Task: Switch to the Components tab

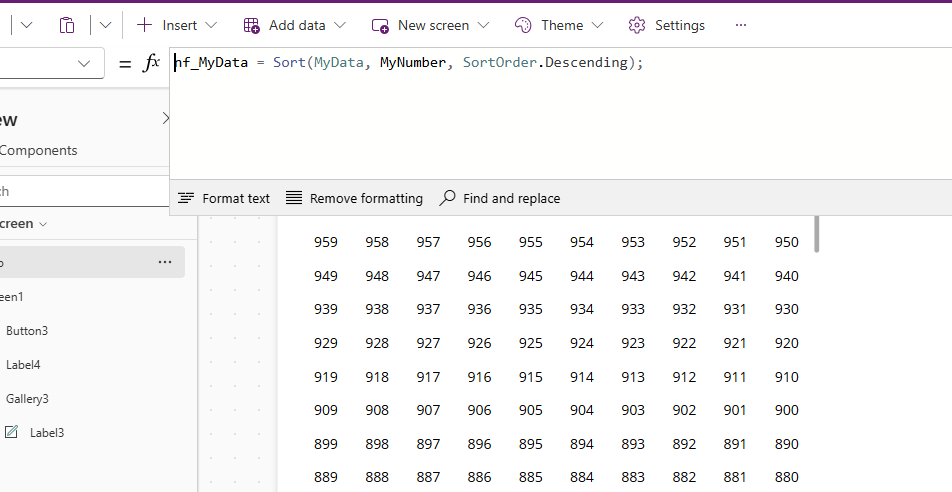Action: click(38, 151)
